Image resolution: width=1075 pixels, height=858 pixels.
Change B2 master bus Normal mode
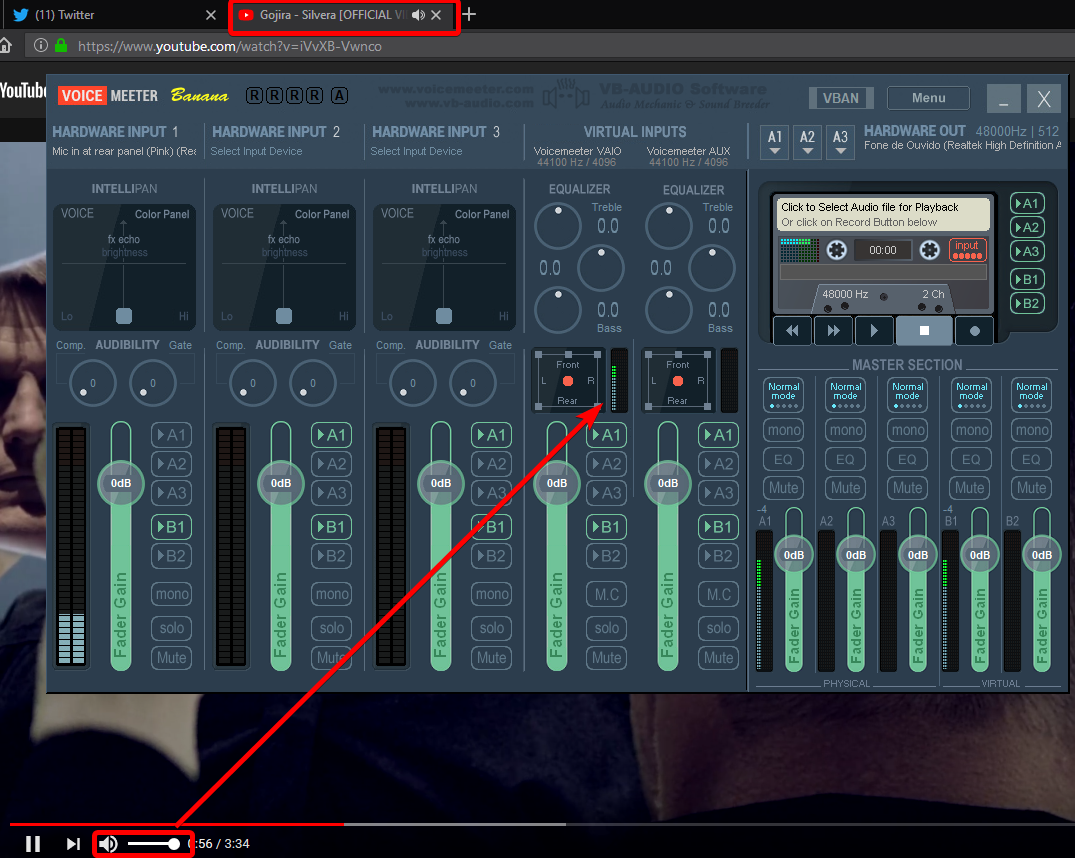tap(1031, 395)
